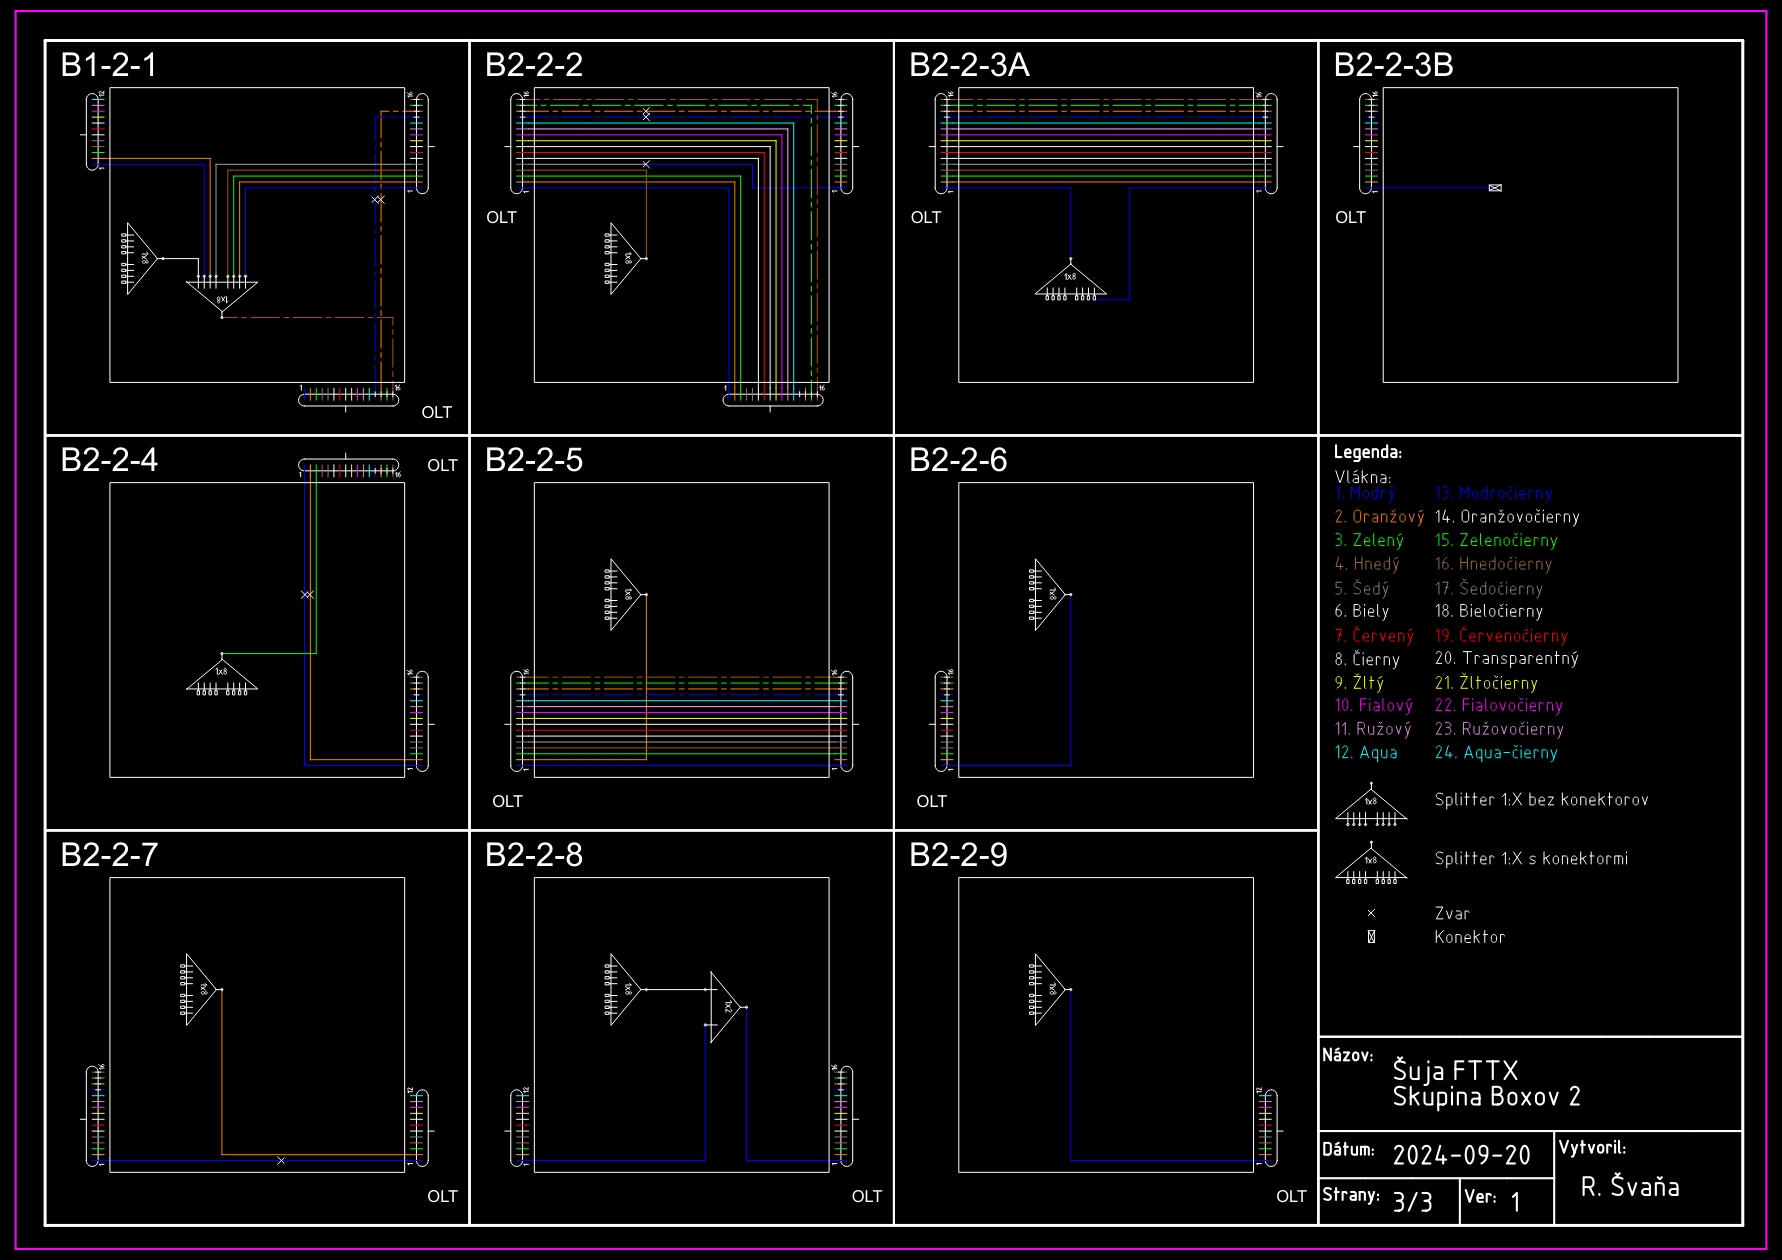Select the Zvar splice symbol in legend

click(x=1371, y=913)
